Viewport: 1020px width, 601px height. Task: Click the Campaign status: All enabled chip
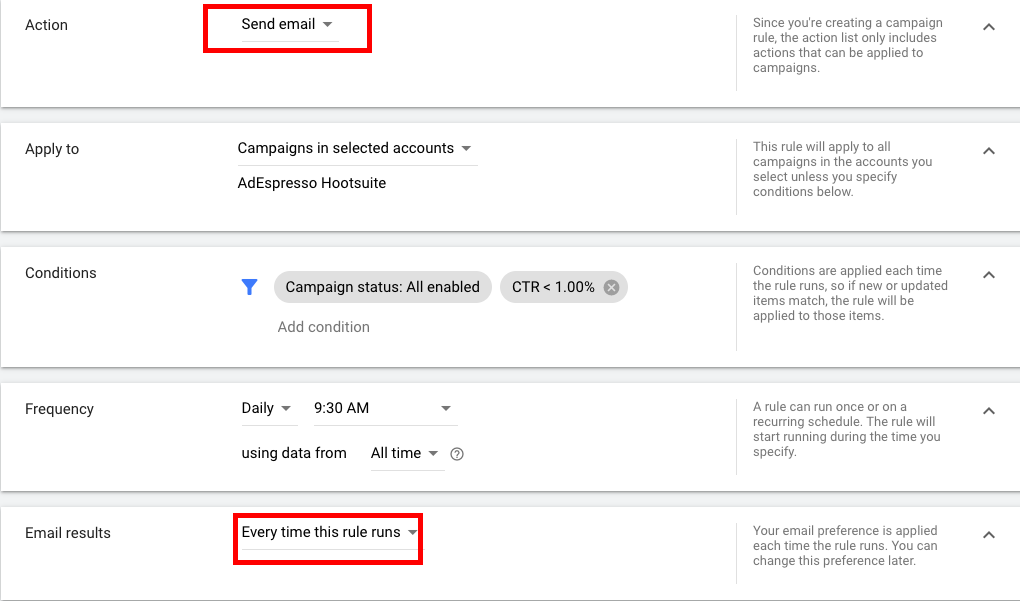pos(382,287)
